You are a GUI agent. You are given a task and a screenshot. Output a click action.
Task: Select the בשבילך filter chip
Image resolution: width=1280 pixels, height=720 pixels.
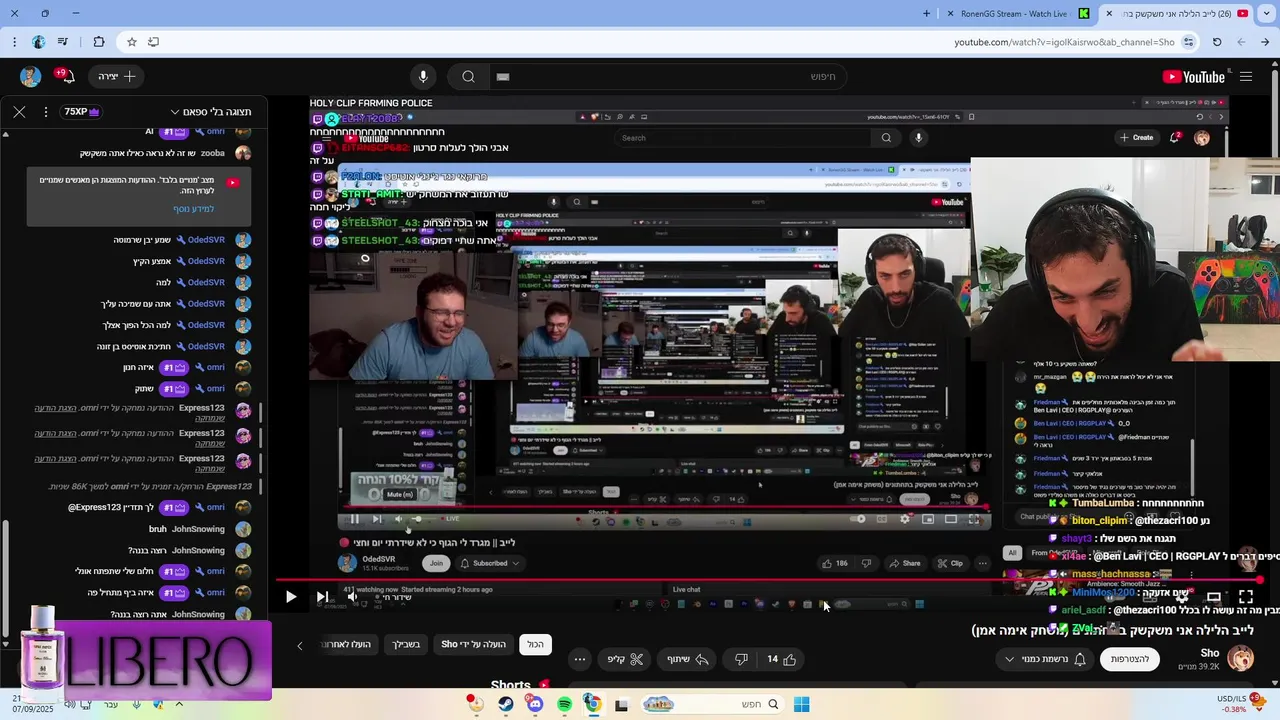point(404,644)
